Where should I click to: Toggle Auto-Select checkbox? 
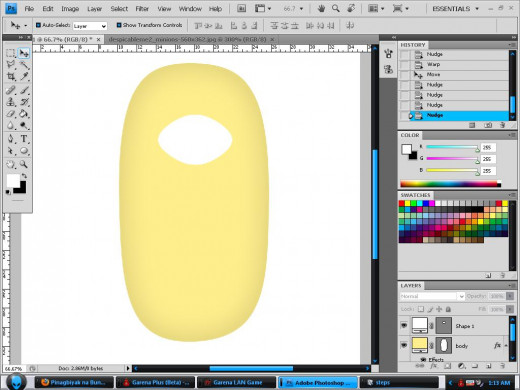[x=38, y=25]
